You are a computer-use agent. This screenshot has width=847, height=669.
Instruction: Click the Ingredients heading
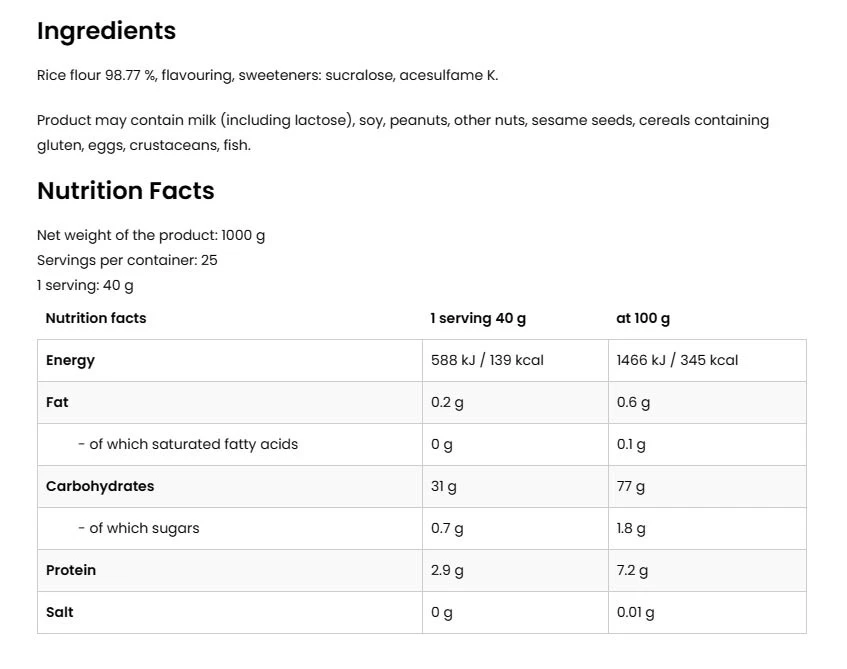106,31
